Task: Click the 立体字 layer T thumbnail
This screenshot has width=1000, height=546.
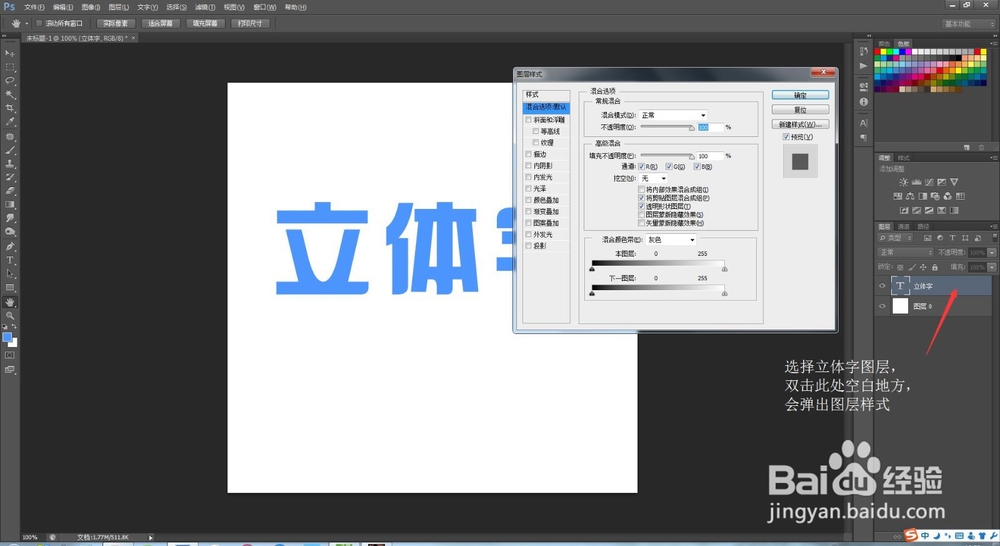Action: coord(900,286)
